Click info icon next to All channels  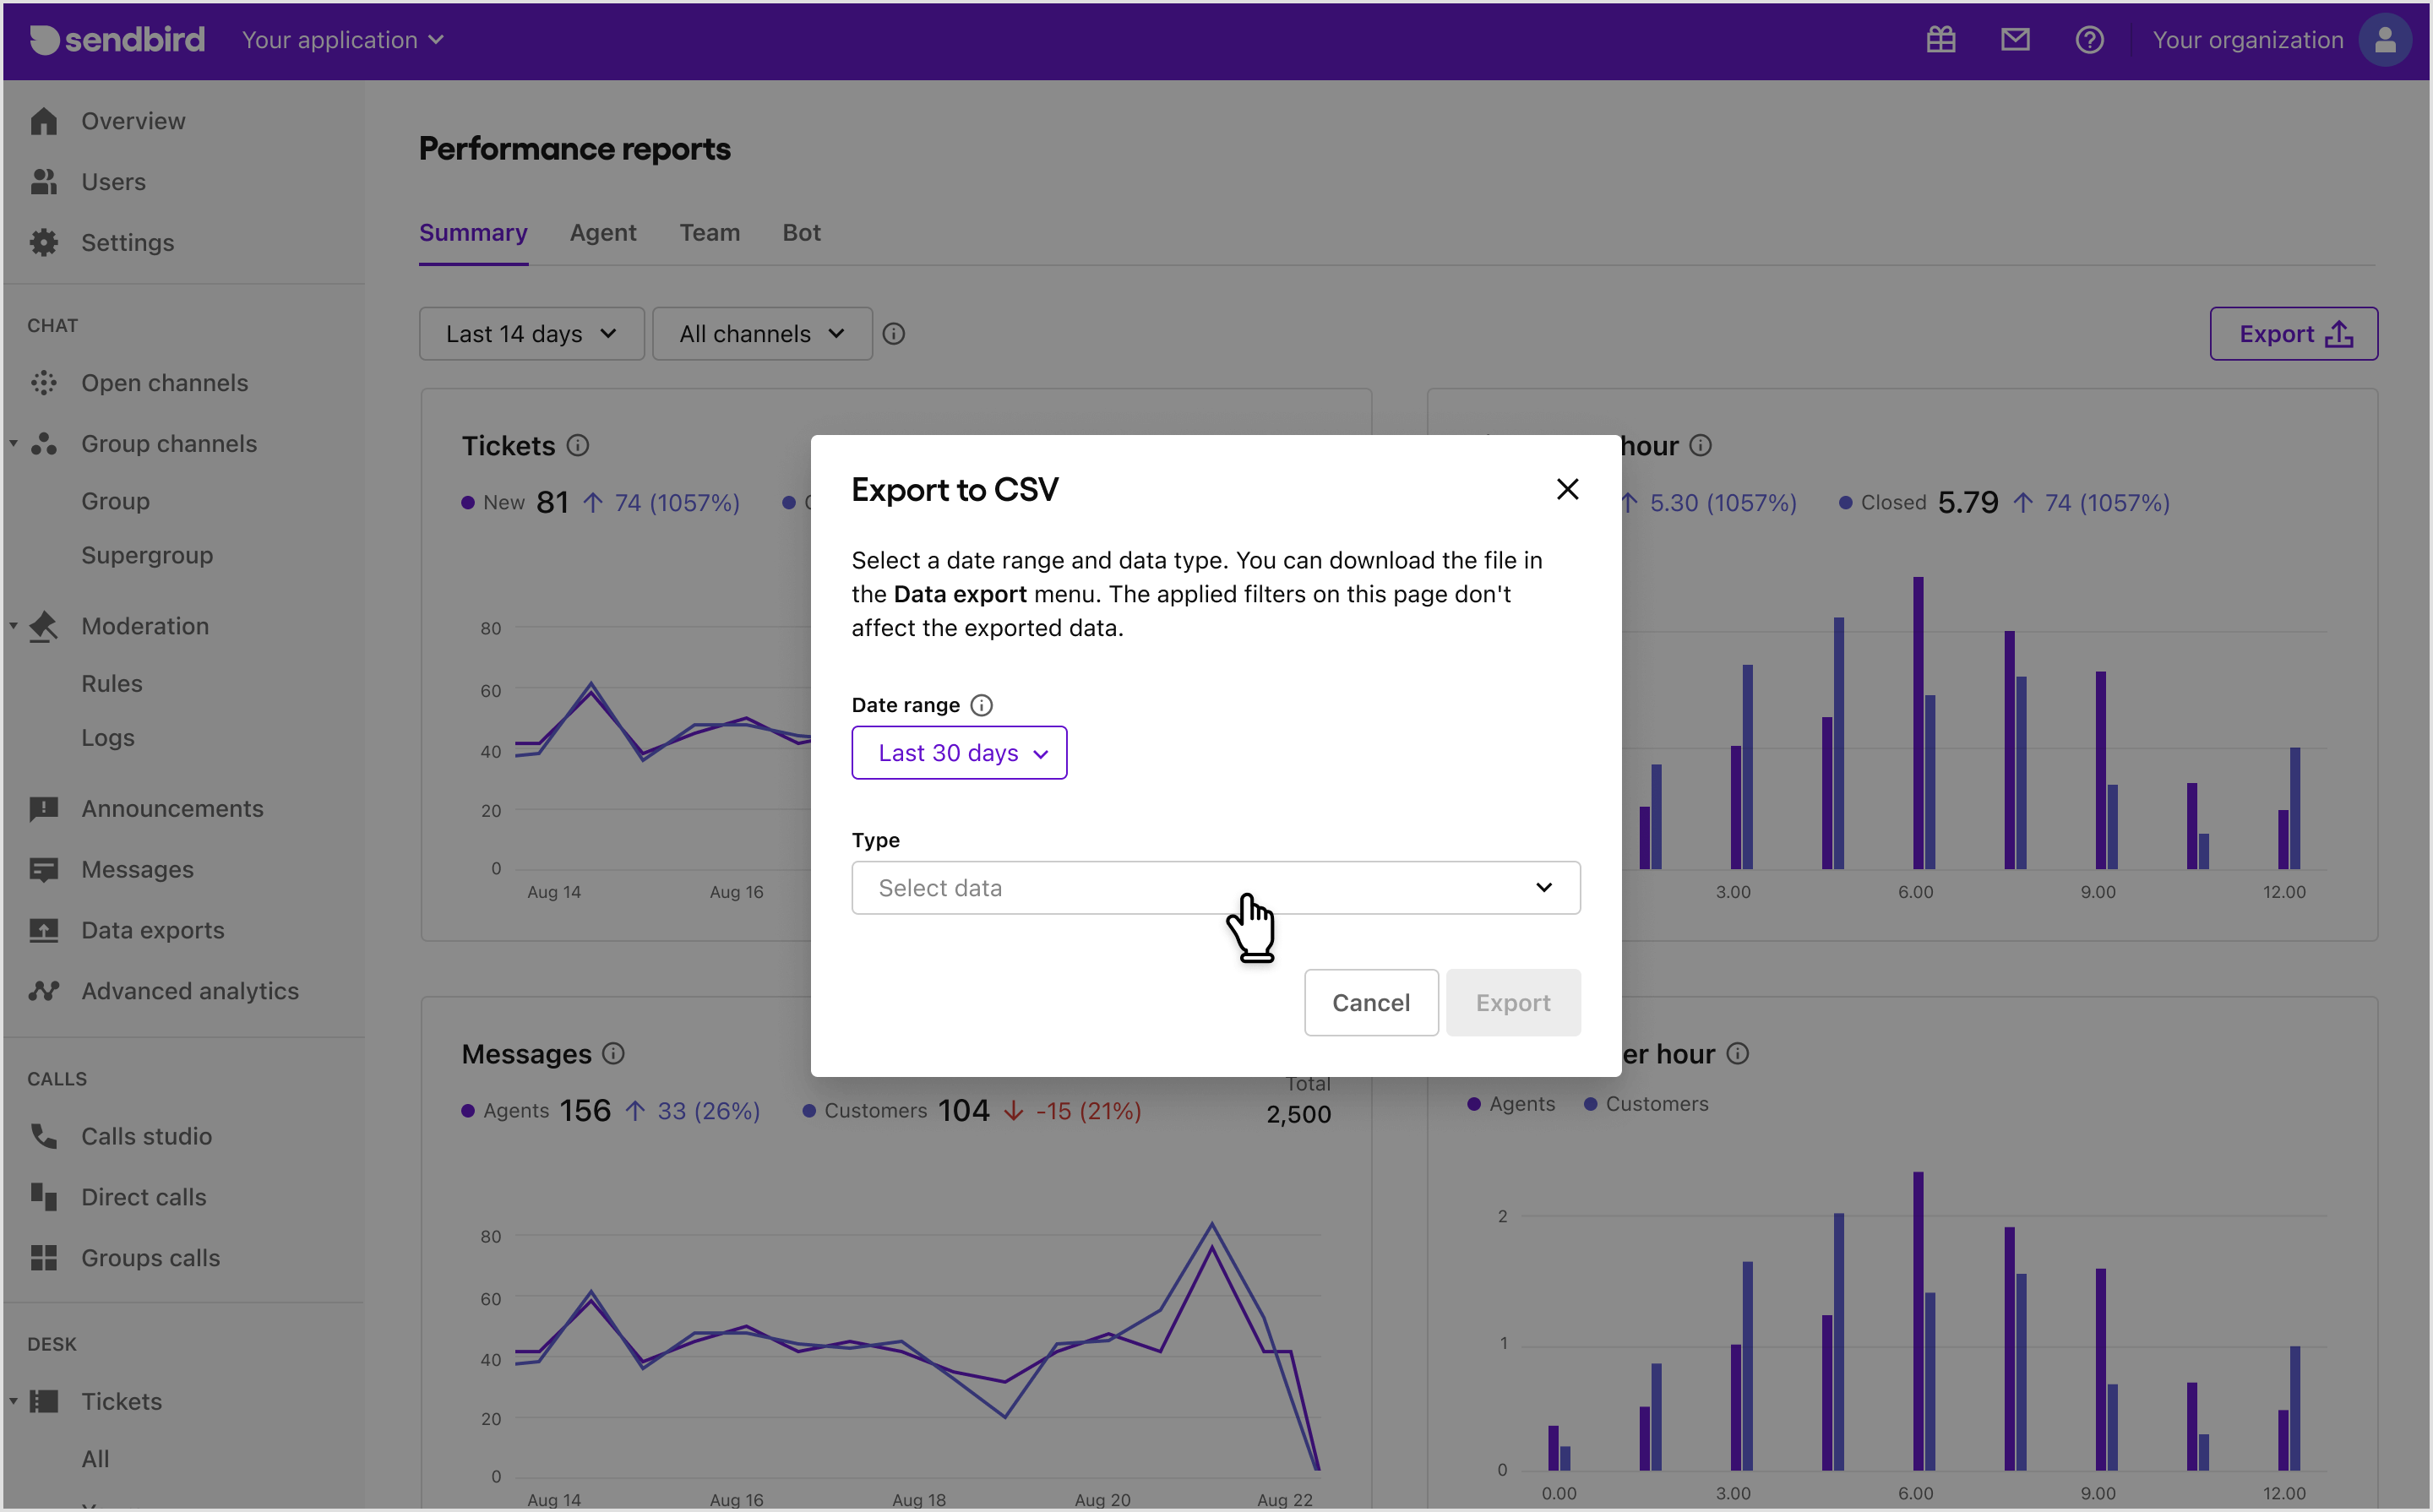point(893,334)
